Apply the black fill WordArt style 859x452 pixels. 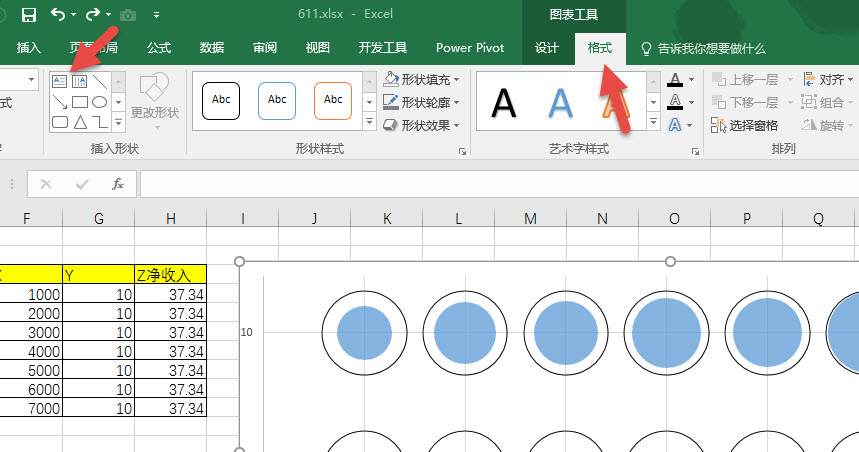click(503, 103)
